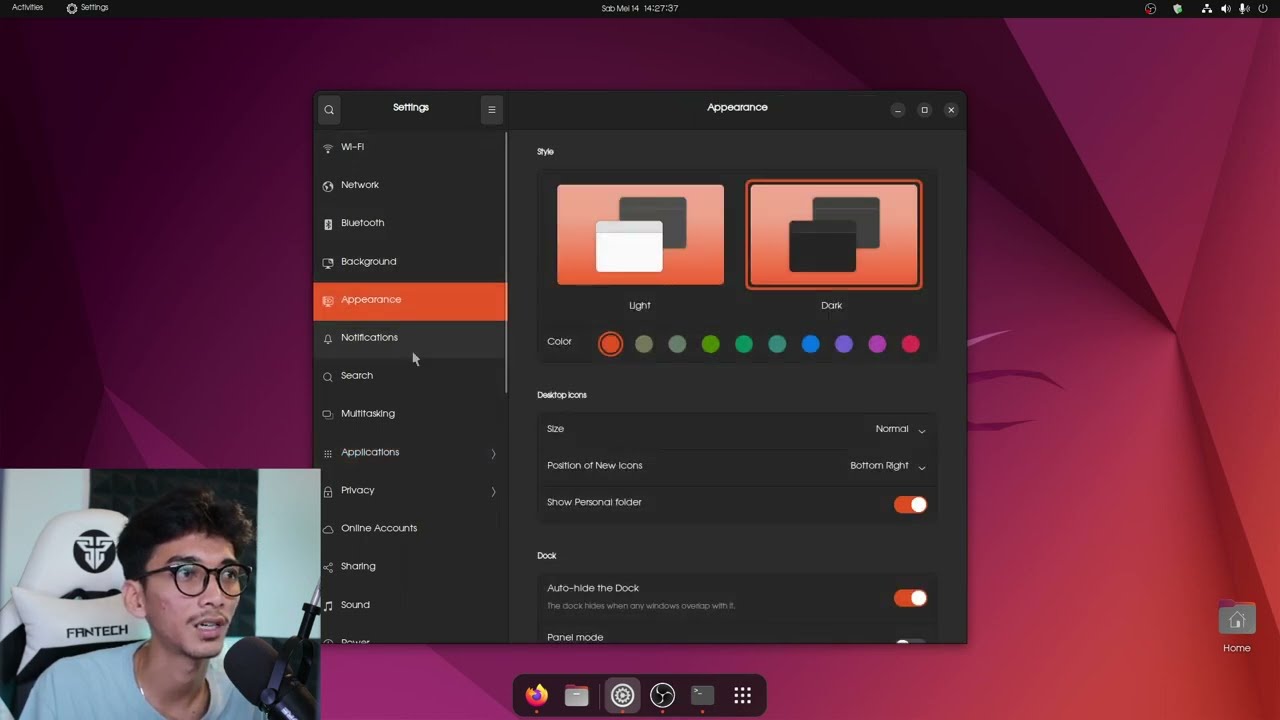Image resolution: width=1280 pixels, height=720 pixels.
Task: Go to Network settings
Action: click(x=410, y=185)
